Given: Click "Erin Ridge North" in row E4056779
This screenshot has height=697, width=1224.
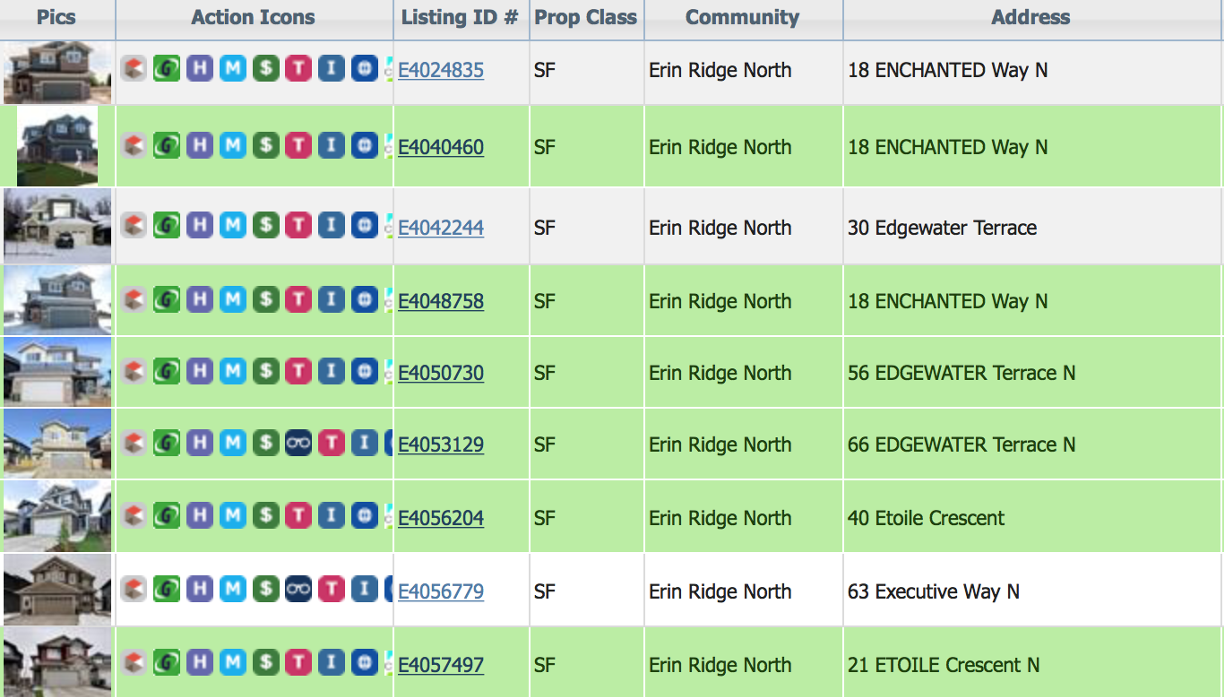Looking at the screenshot, I should pyautogui.click(x=720, y=592).
